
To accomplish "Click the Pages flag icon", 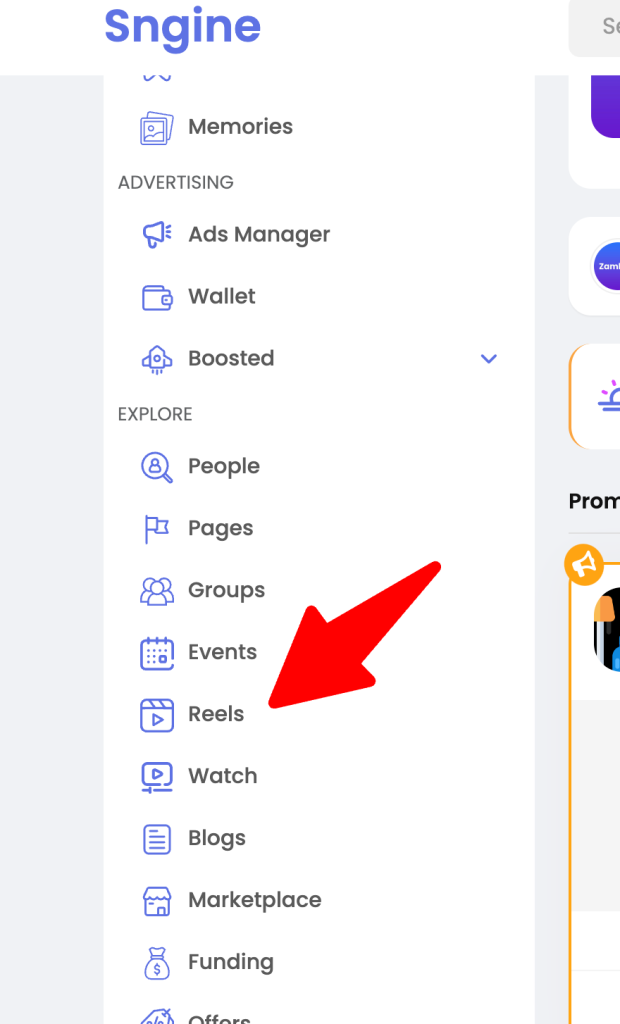I will tap(156, 529).
